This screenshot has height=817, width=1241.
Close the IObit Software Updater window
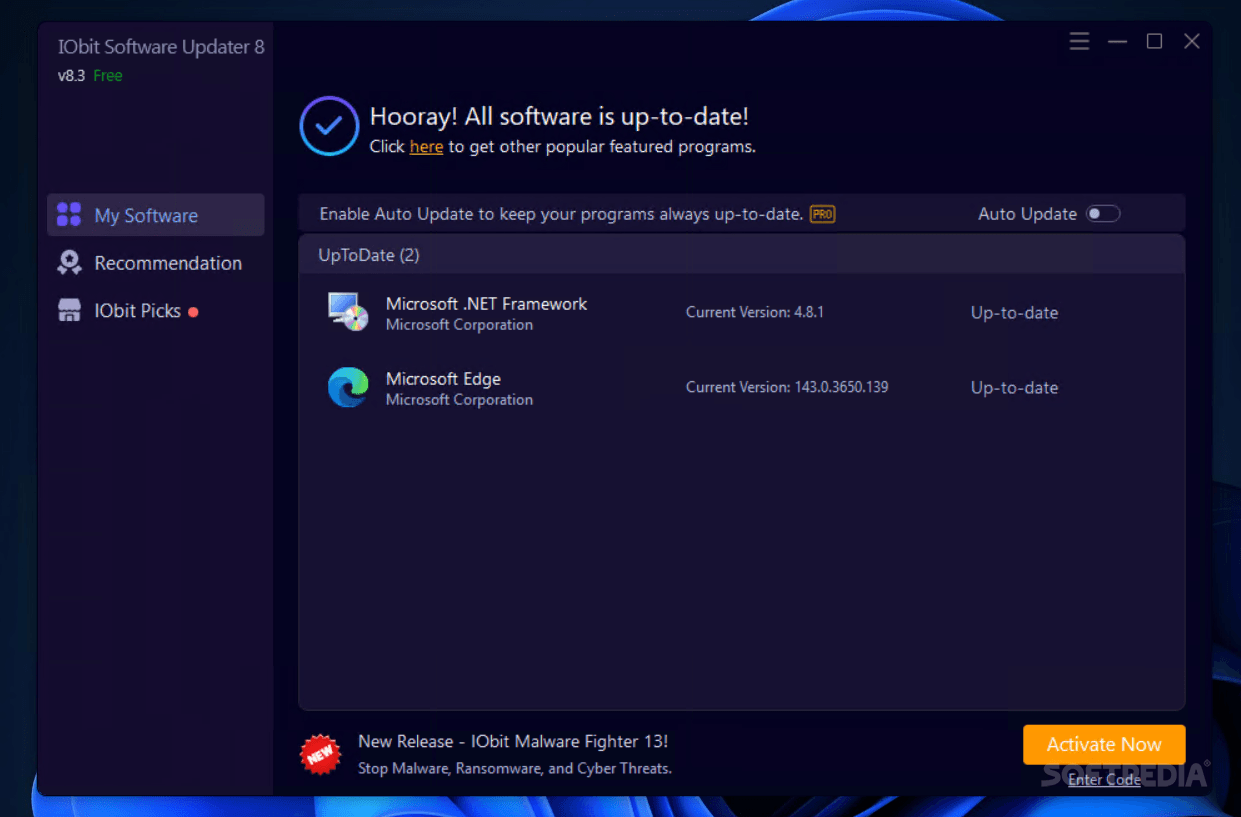1191,41
